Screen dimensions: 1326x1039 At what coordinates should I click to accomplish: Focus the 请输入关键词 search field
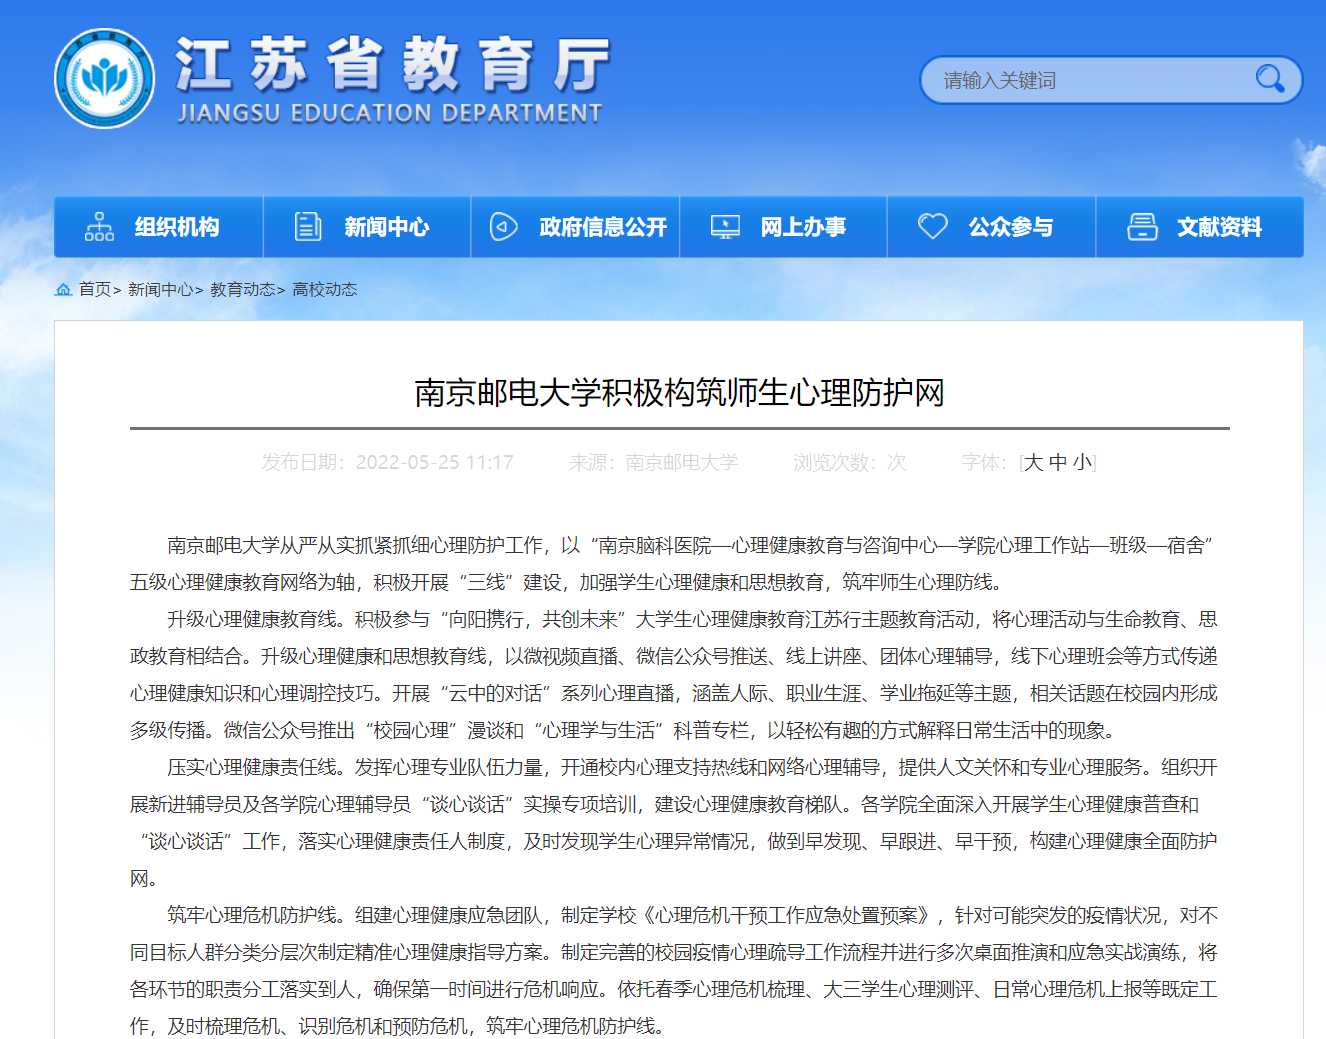click(x=1111, y=80)
